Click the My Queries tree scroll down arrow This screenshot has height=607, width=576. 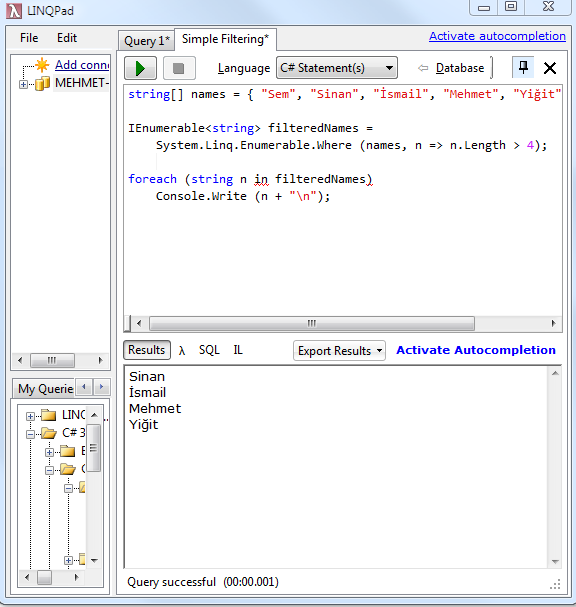pos(94,560)
